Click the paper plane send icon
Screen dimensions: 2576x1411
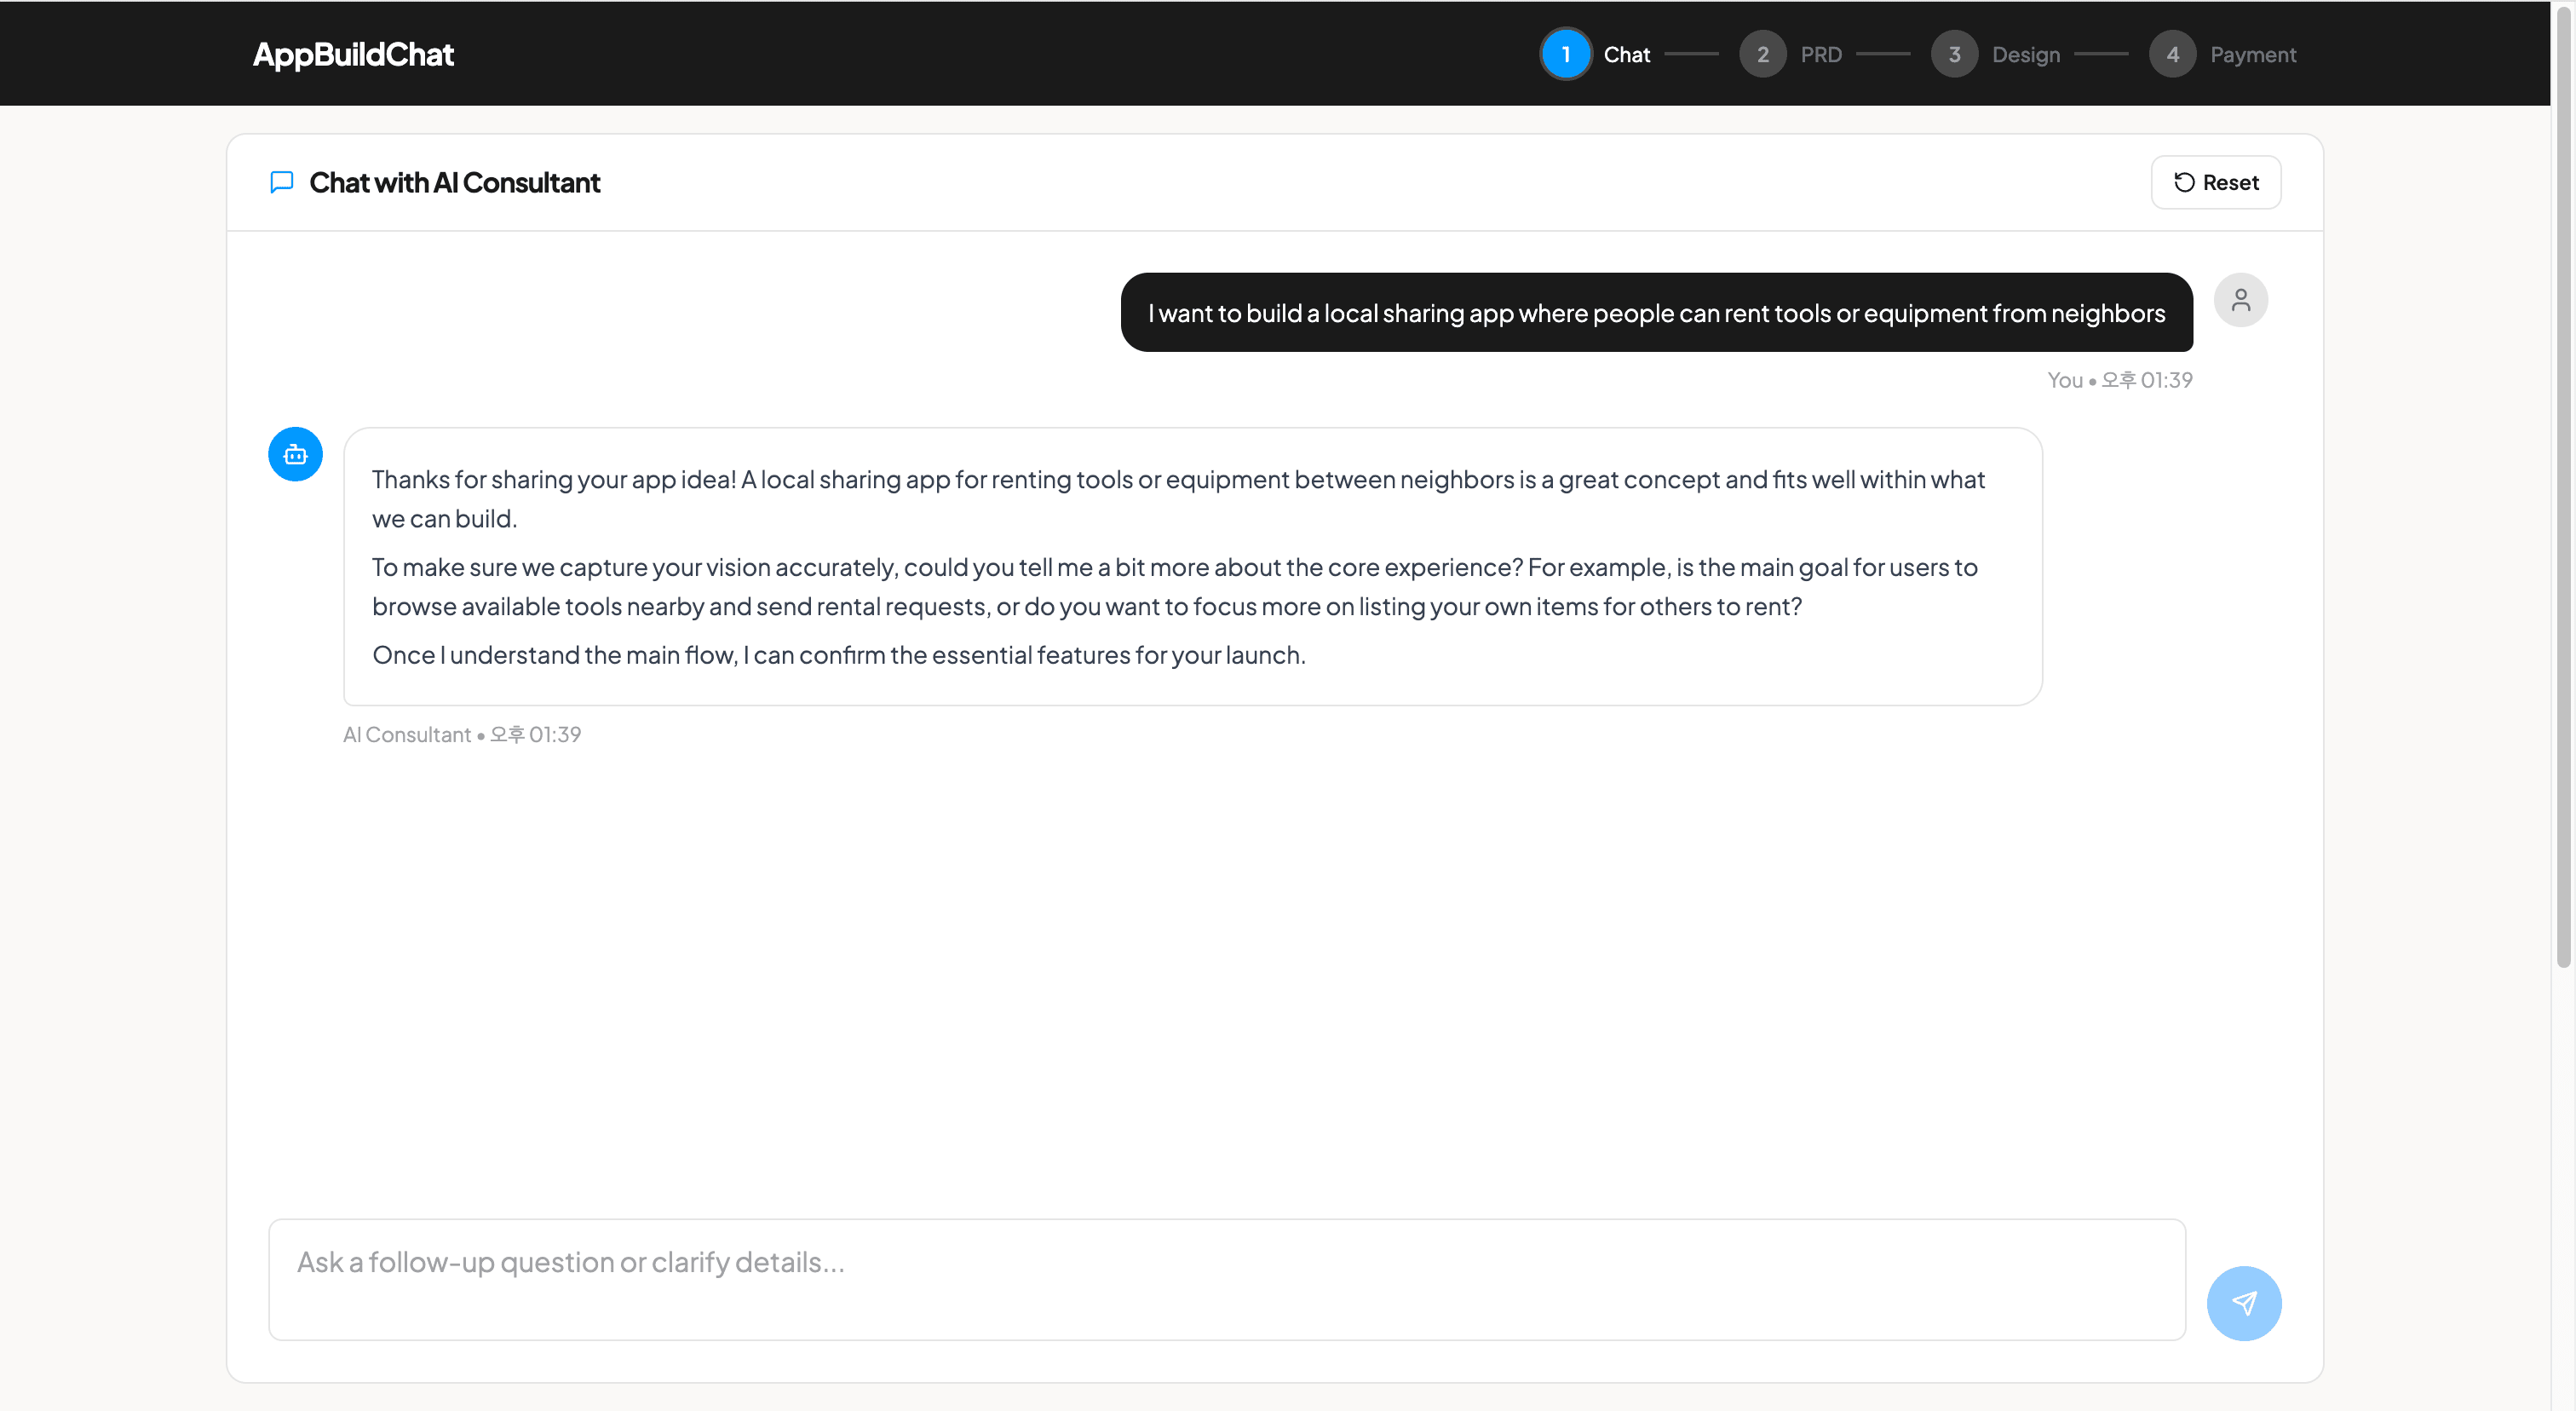point(2244,1303)
